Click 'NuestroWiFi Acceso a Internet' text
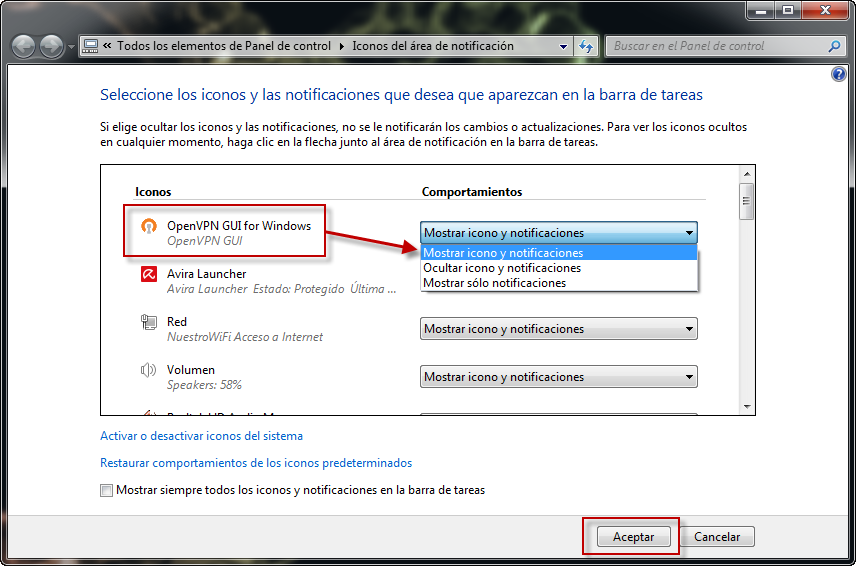This screenshot has width=856, height=566. click(x=245, y=337)
